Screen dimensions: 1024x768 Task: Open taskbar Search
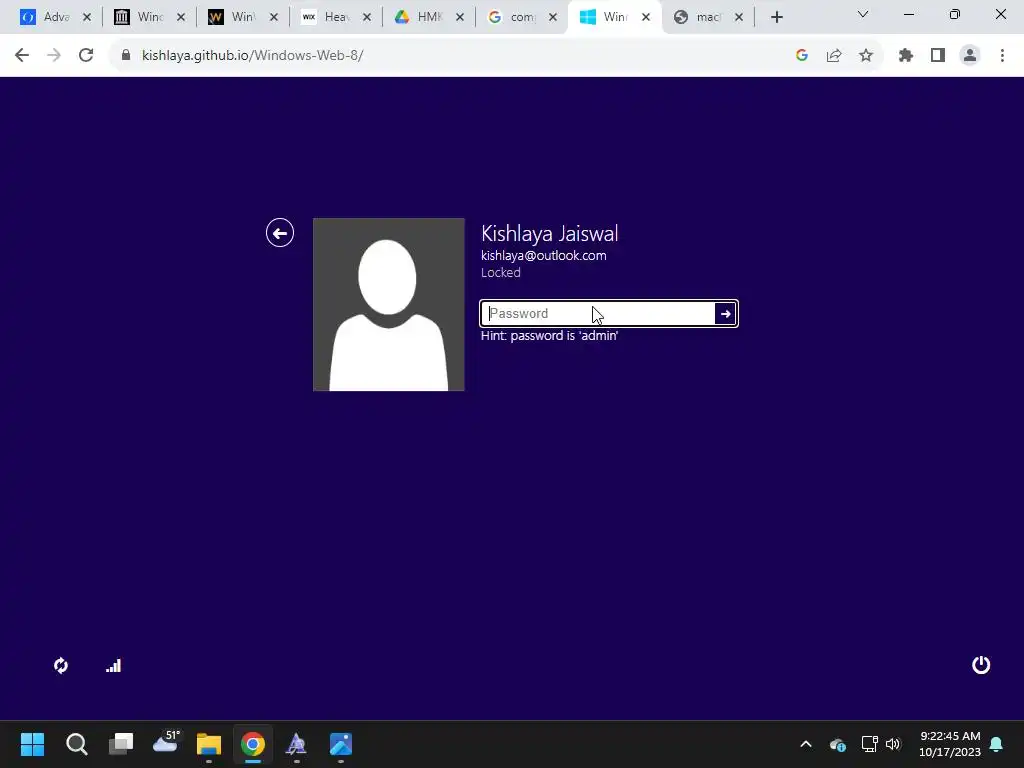(x=76, y=744)
